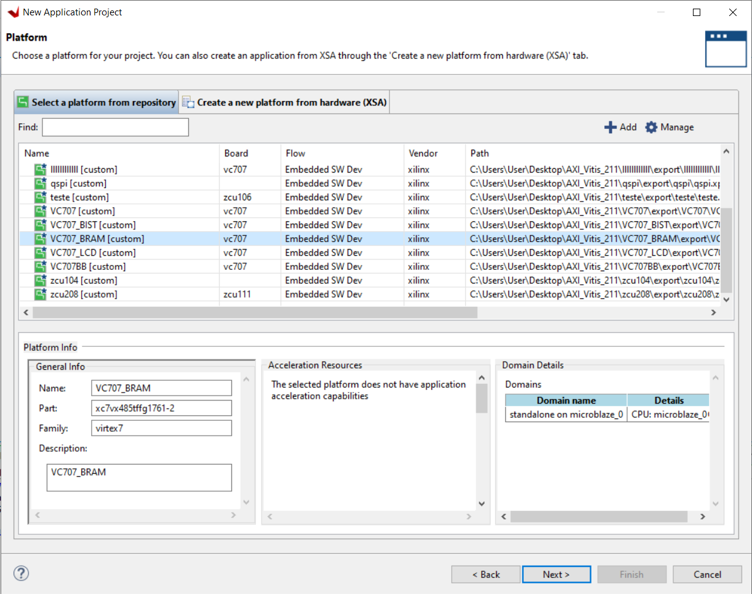The image size is (752, 594).
Task: Click the platform icon of the first [custom] row
Action: (40, 169)
